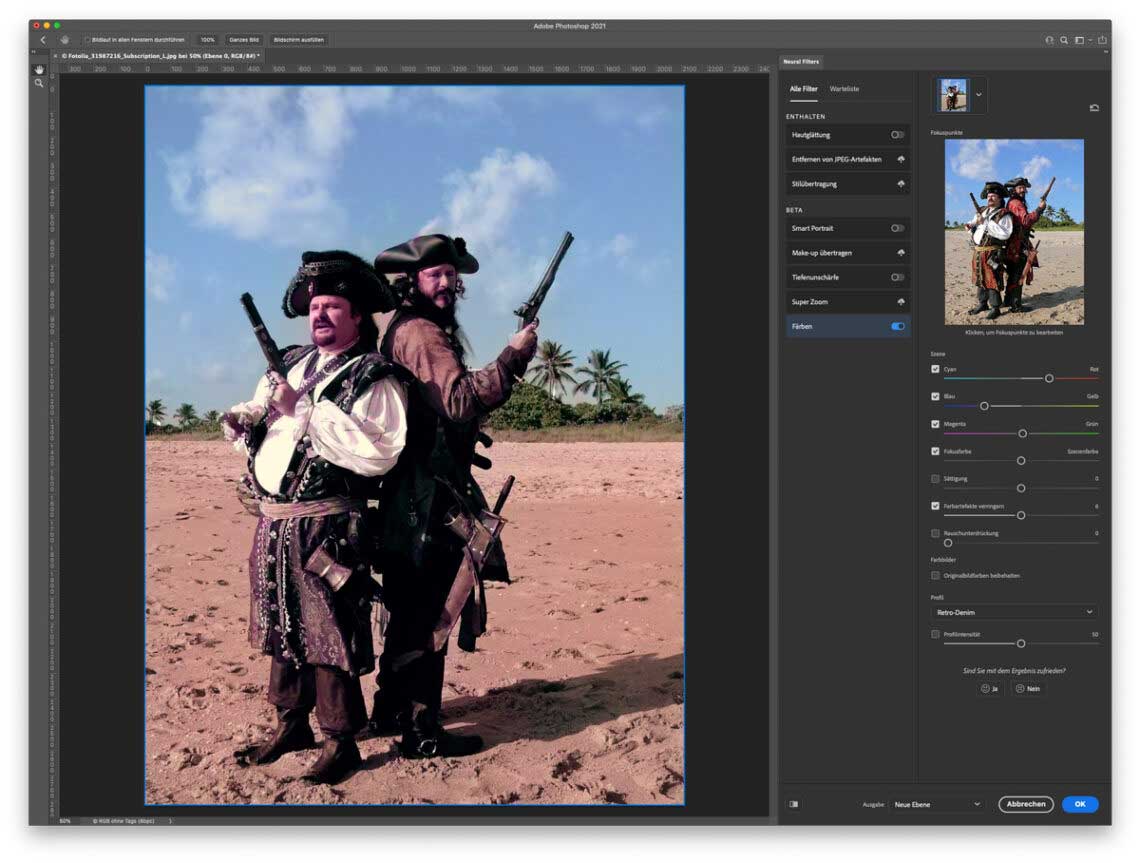Click the Ganzes Bild button
Screen dimensions: 1140x863
(x=244, y=40)
